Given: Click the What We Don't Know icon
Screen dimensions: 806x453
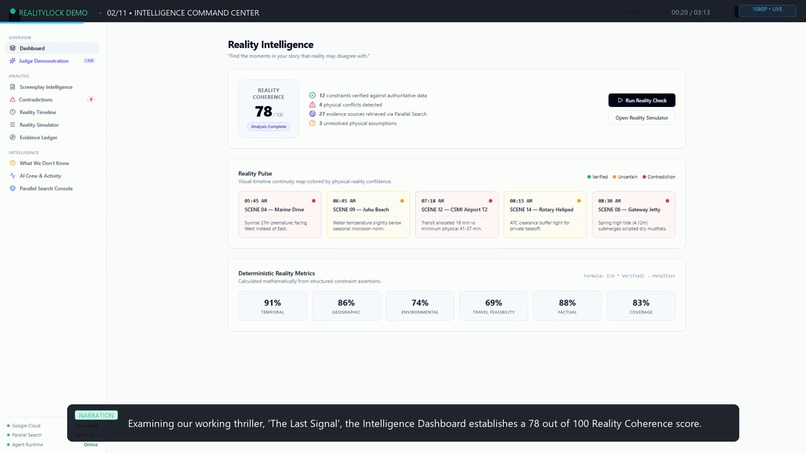Looking at the screenshot, I should click(x=12, y=163).
